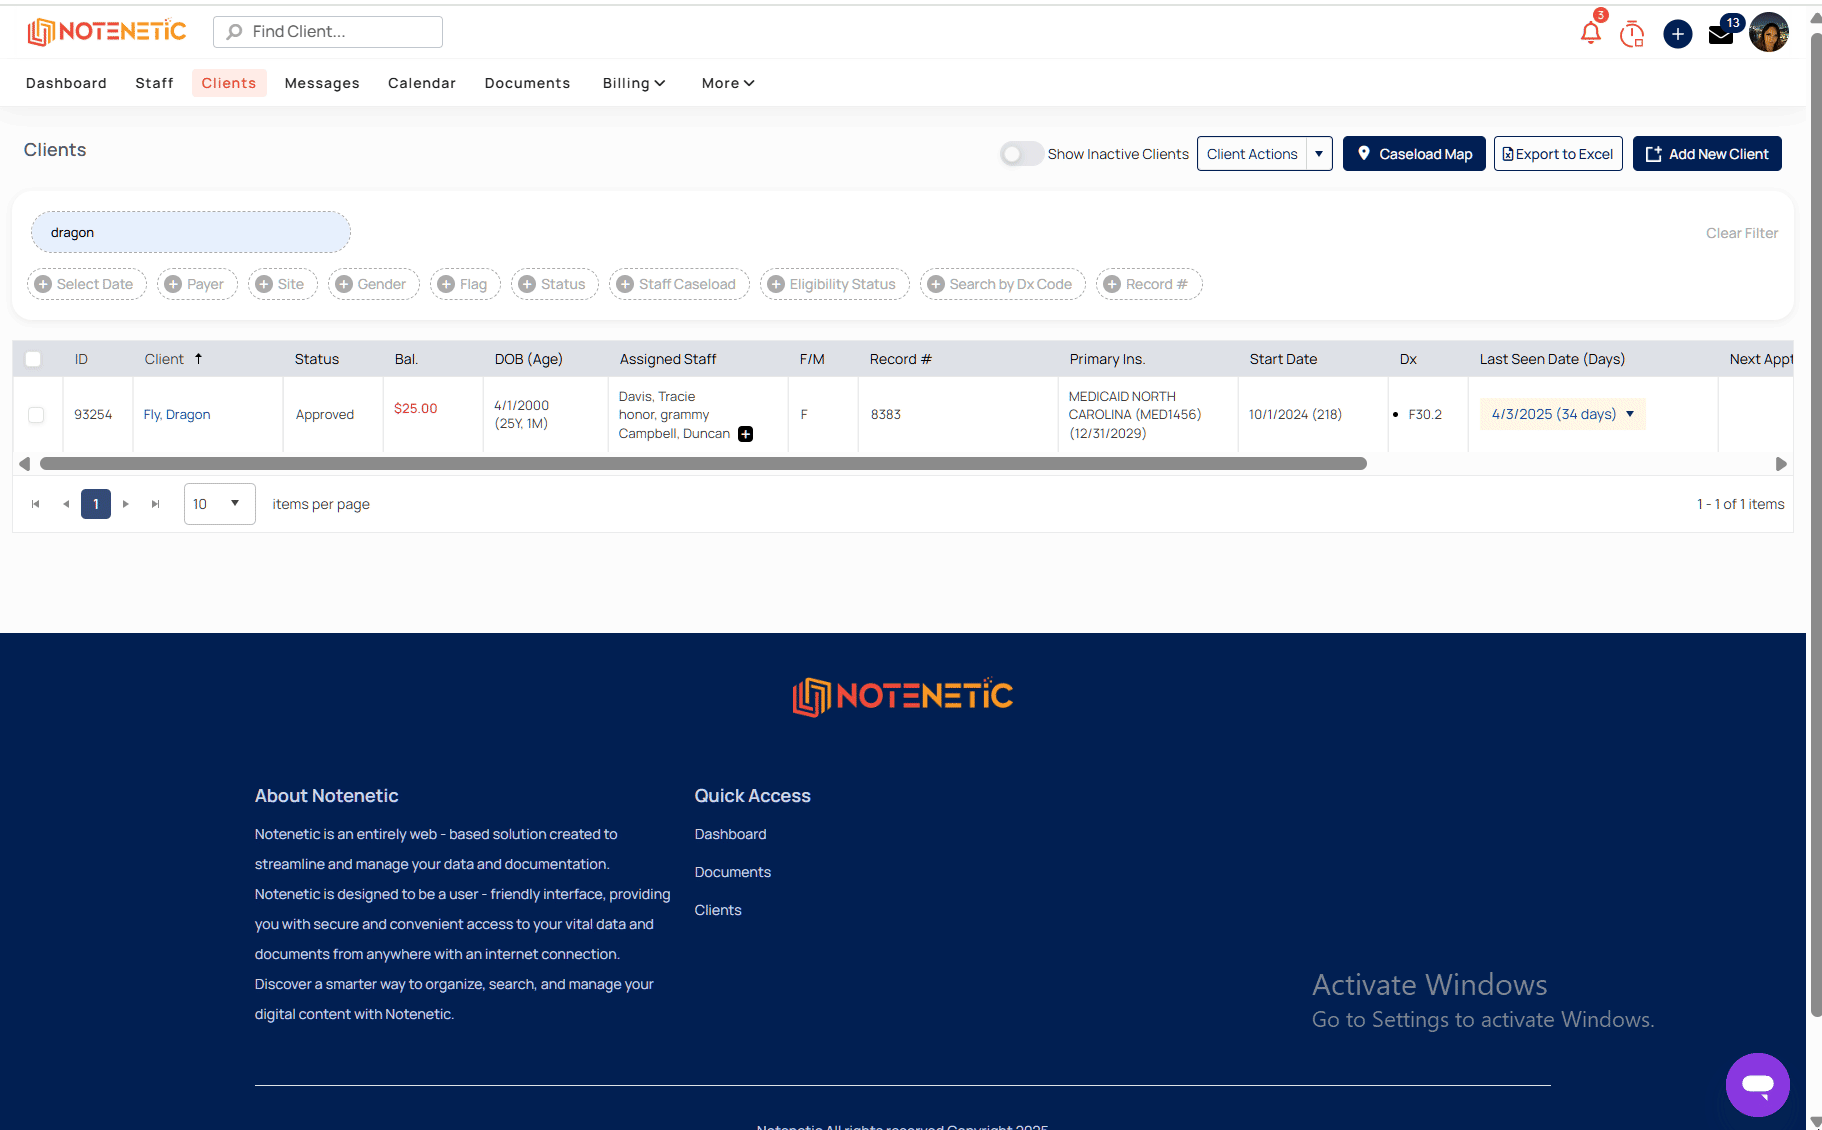
Task: Click Add New Client button
Action: click(1707, 154)
